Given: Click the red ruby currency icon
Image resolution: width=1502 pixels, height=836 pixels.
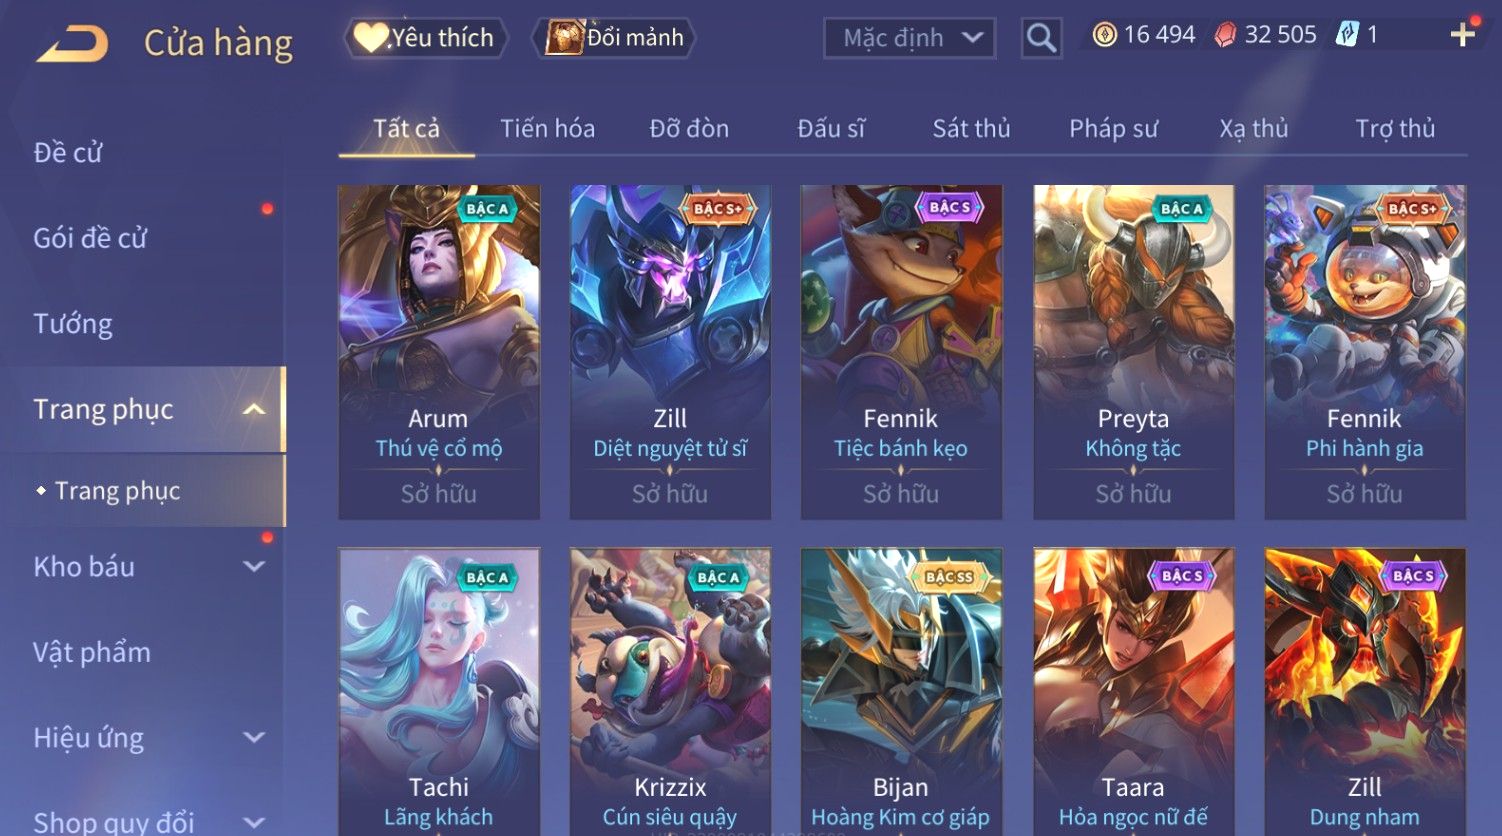Looking at the screenshot, I should pos(1225,35).
